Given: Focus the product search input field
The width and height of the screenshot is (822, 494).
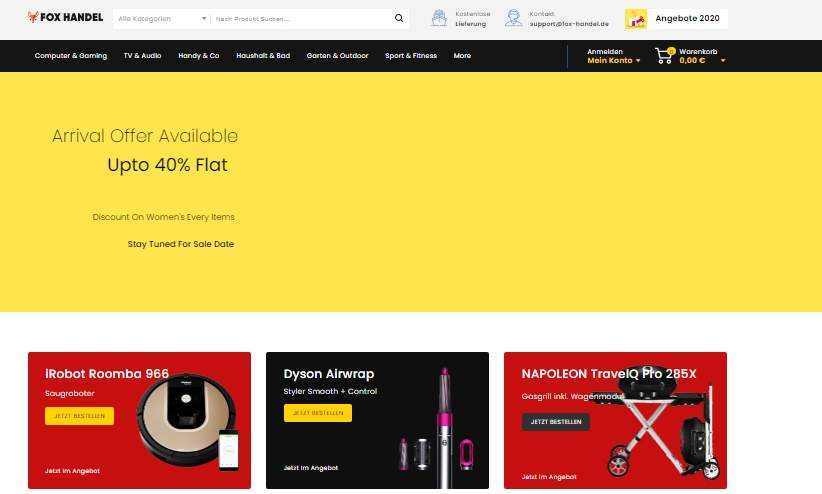Looking at the screenshot, I should click(x=301, y=19).
